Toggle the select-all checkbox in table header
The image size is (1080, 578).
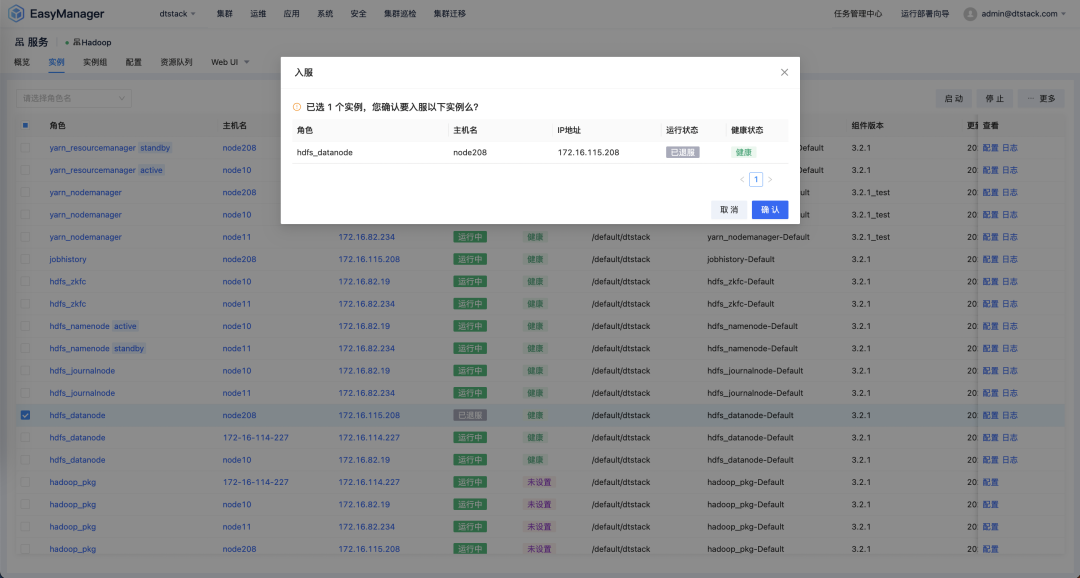point(26,125)
